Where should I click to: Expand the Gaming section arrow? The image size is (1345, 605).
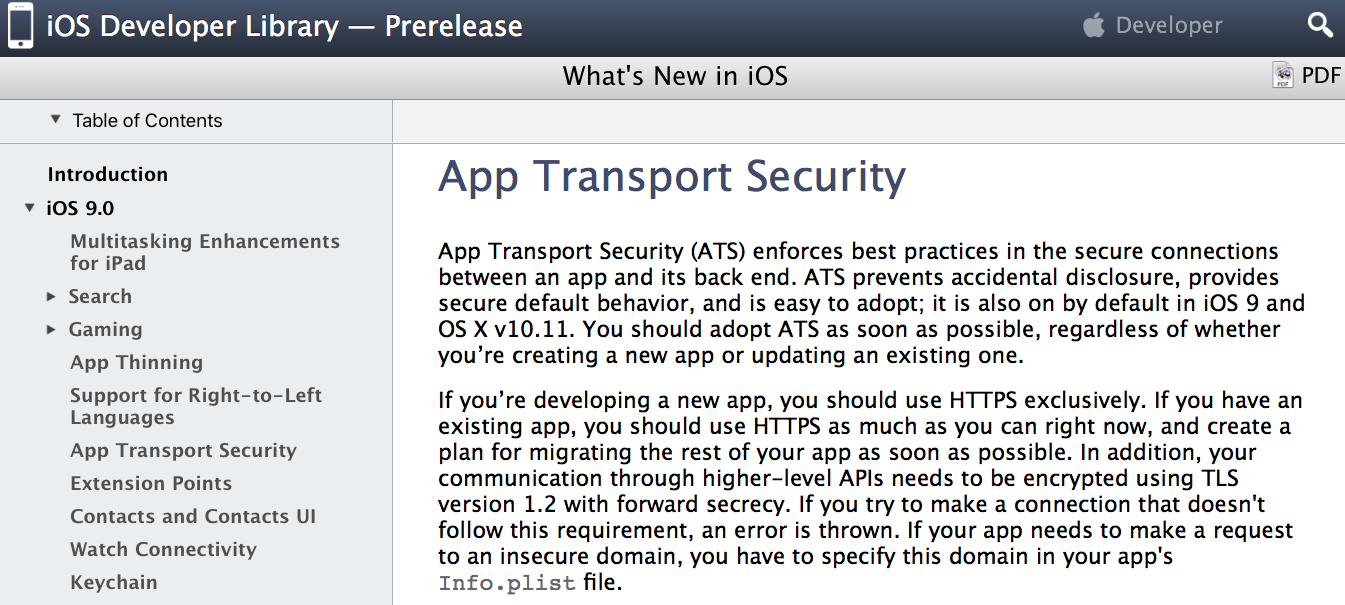51,330
